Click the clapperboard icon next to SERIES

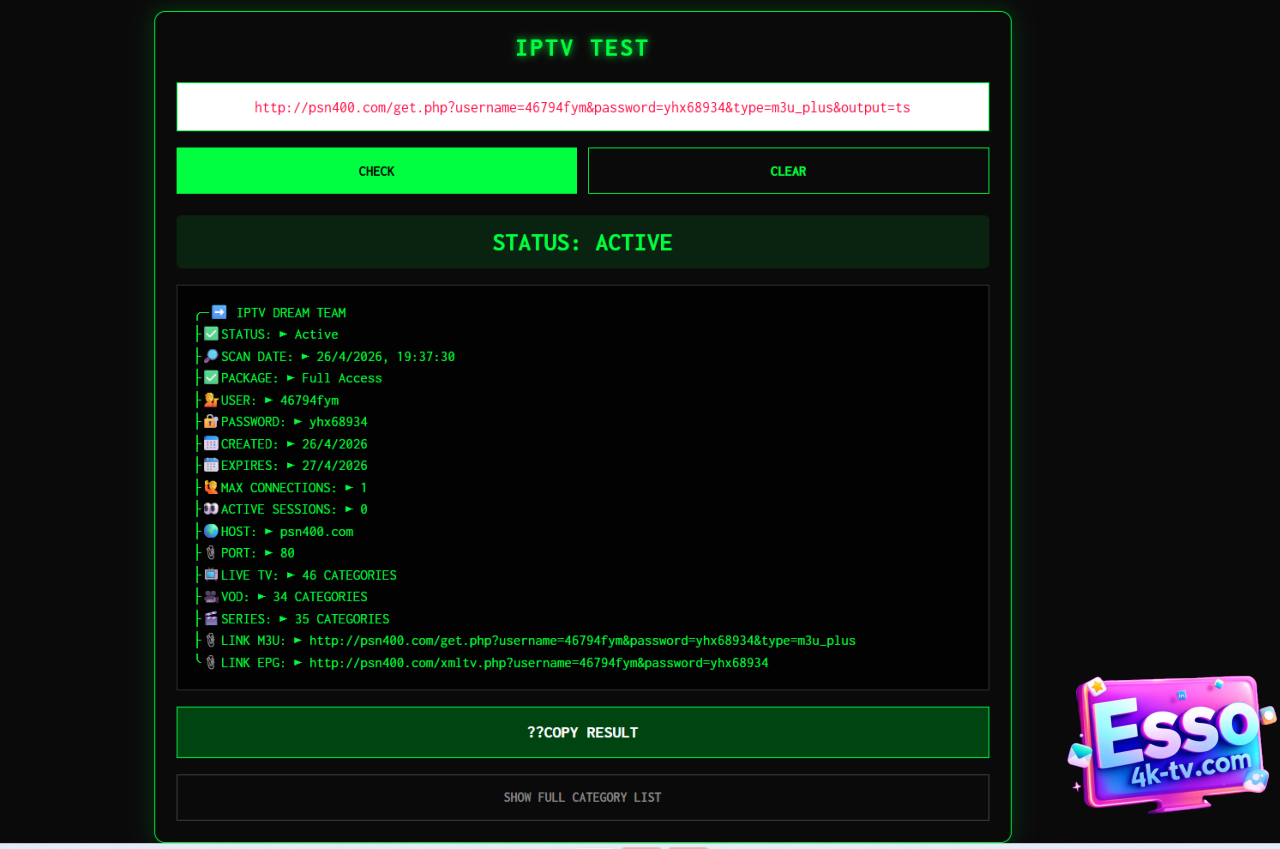click(211, 618)
